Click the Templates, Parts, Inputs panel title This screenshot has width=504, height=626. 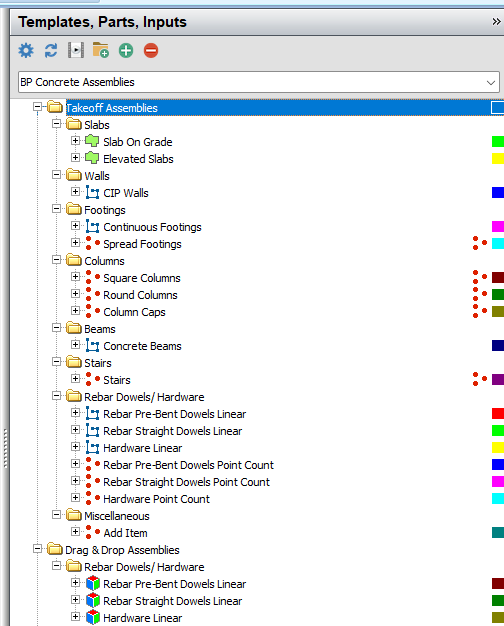click(103, 22)
